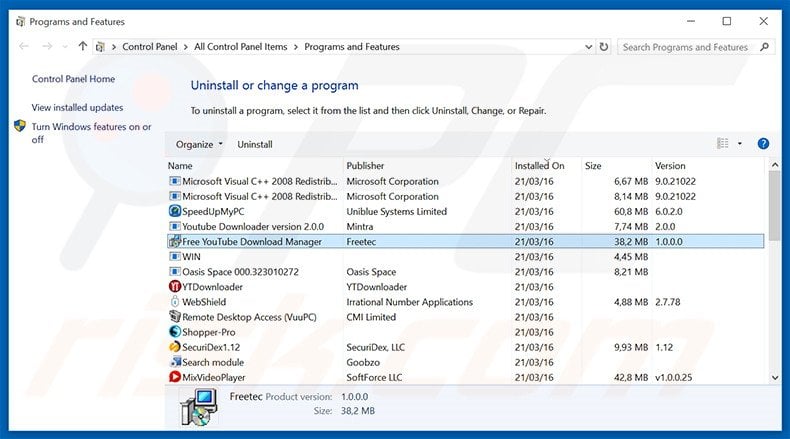Viewport: 790px width, 439px height.
Task: Select Uniblue Systems Limited publisher cell
Action: (397, 211)
